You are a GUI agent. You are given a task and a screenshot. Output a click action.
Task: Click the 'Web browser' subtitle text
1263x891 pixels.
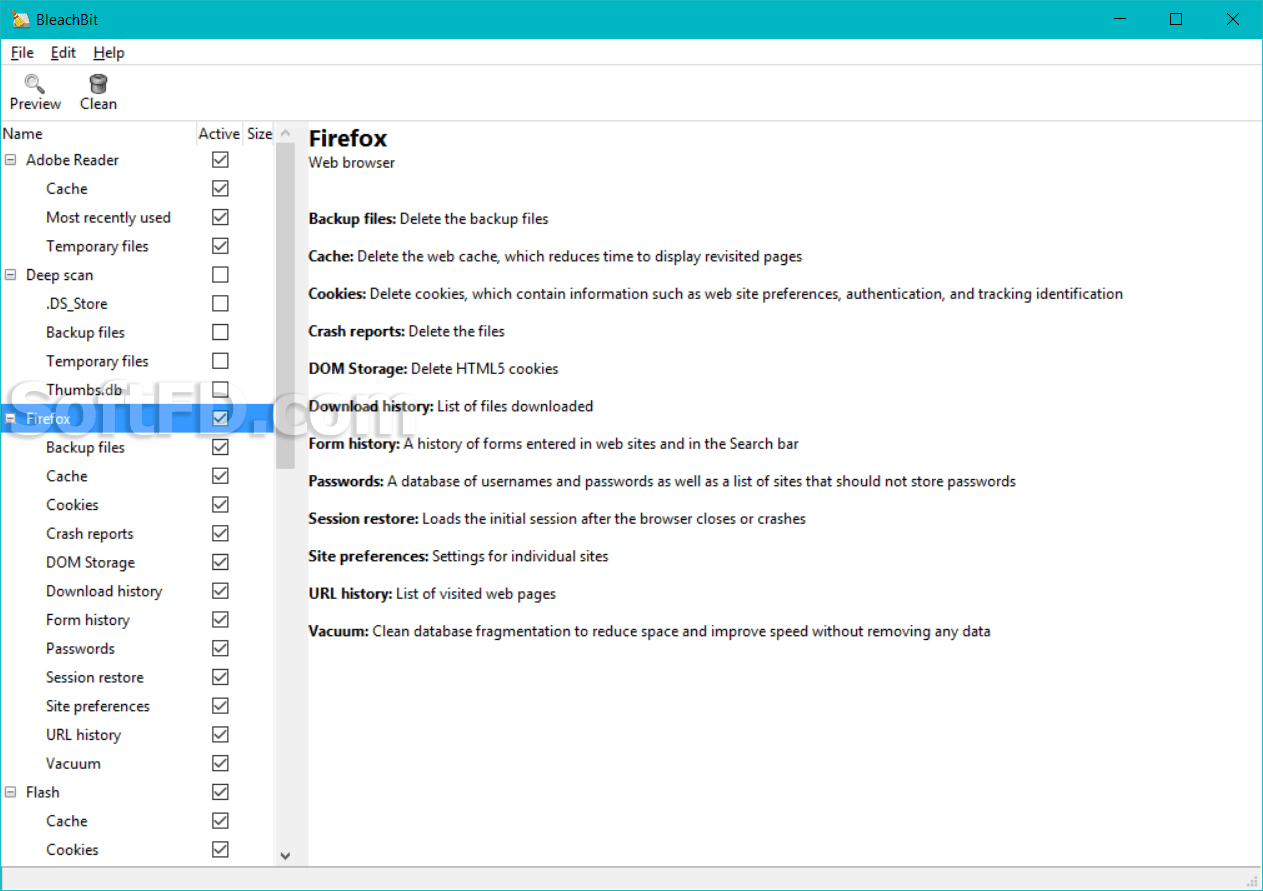coord(352,163)
